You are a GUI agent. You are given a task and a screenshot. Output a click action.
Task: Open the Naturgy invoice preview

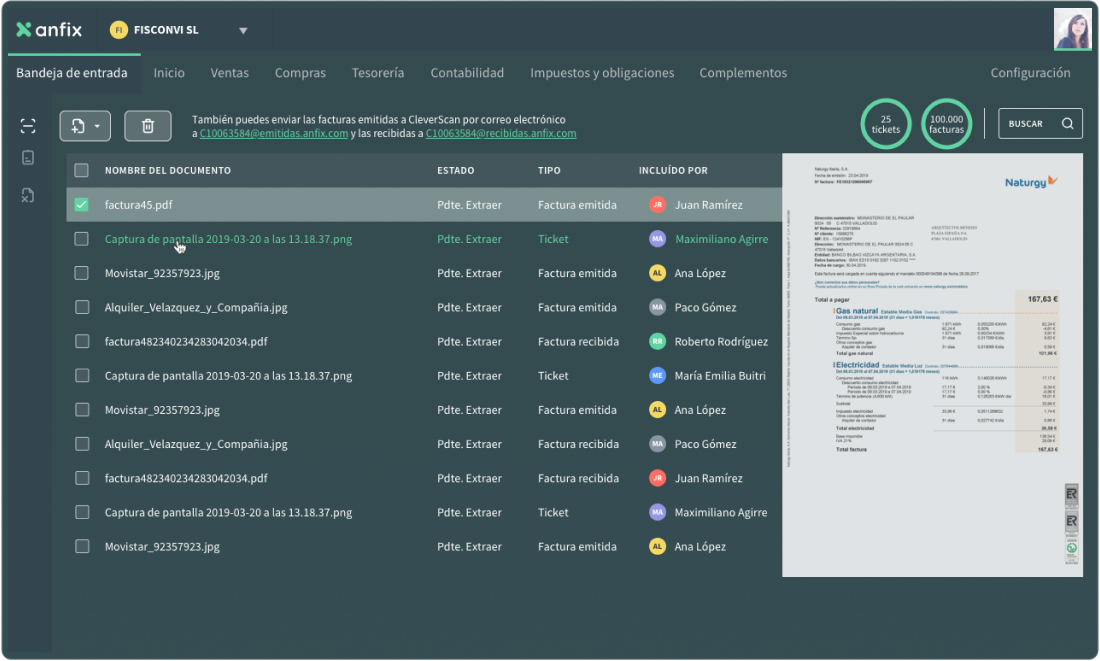932,365
